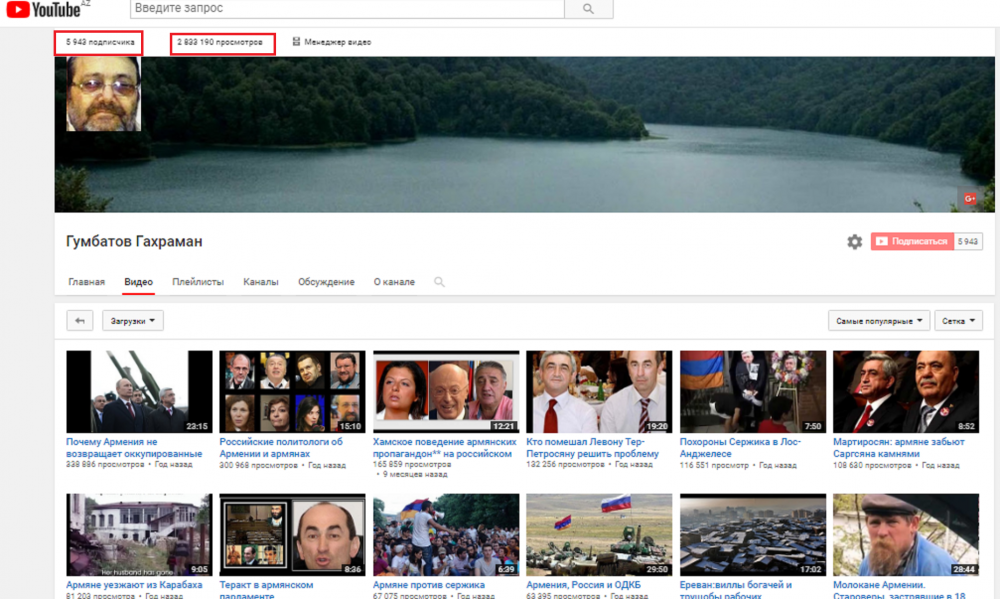This screenshot has height=599, width=1000.
Task: Open the О канале tab
Action: coord(394,282)
